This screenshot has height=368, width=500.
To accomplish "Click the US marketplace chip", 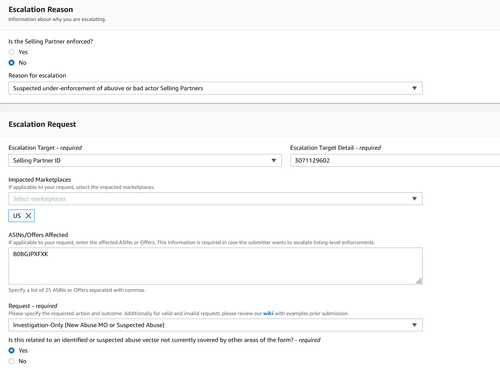I will tap(21, 216).
